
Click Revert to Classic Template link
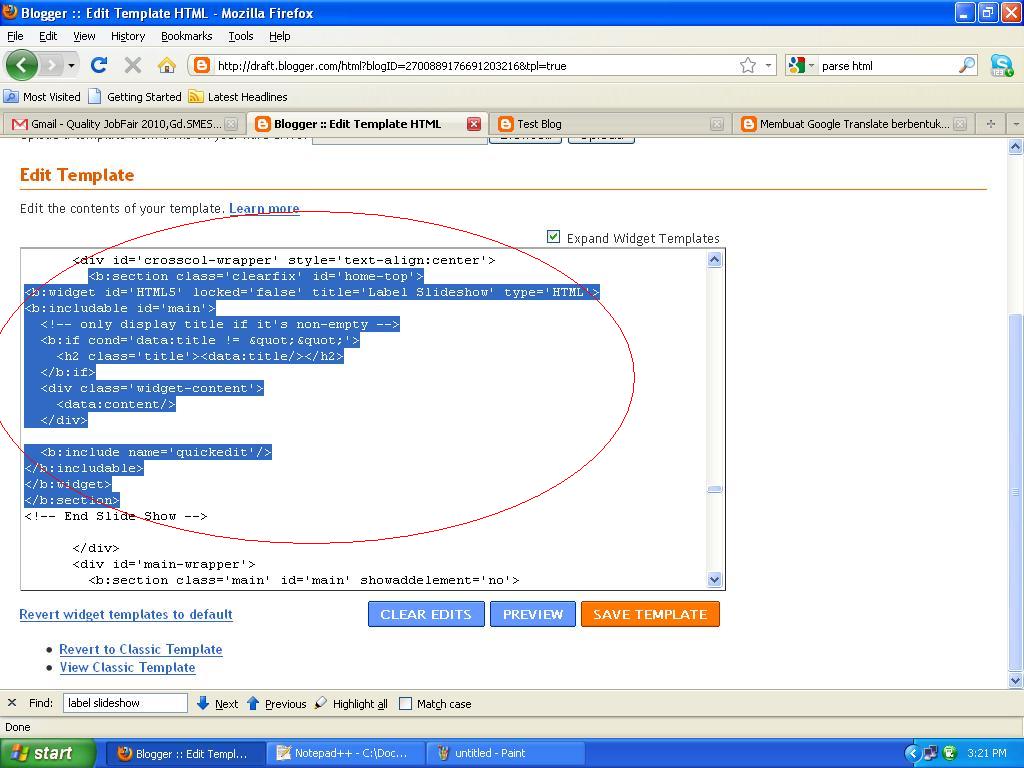(x=141, y=649)
